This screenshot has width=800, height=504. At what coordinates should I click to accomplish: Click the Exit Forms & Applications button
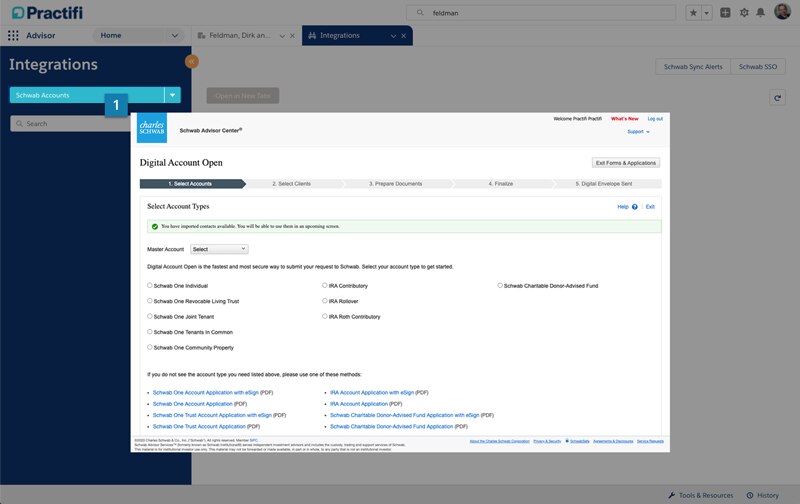pyautogui.click(x=626, y=162)
